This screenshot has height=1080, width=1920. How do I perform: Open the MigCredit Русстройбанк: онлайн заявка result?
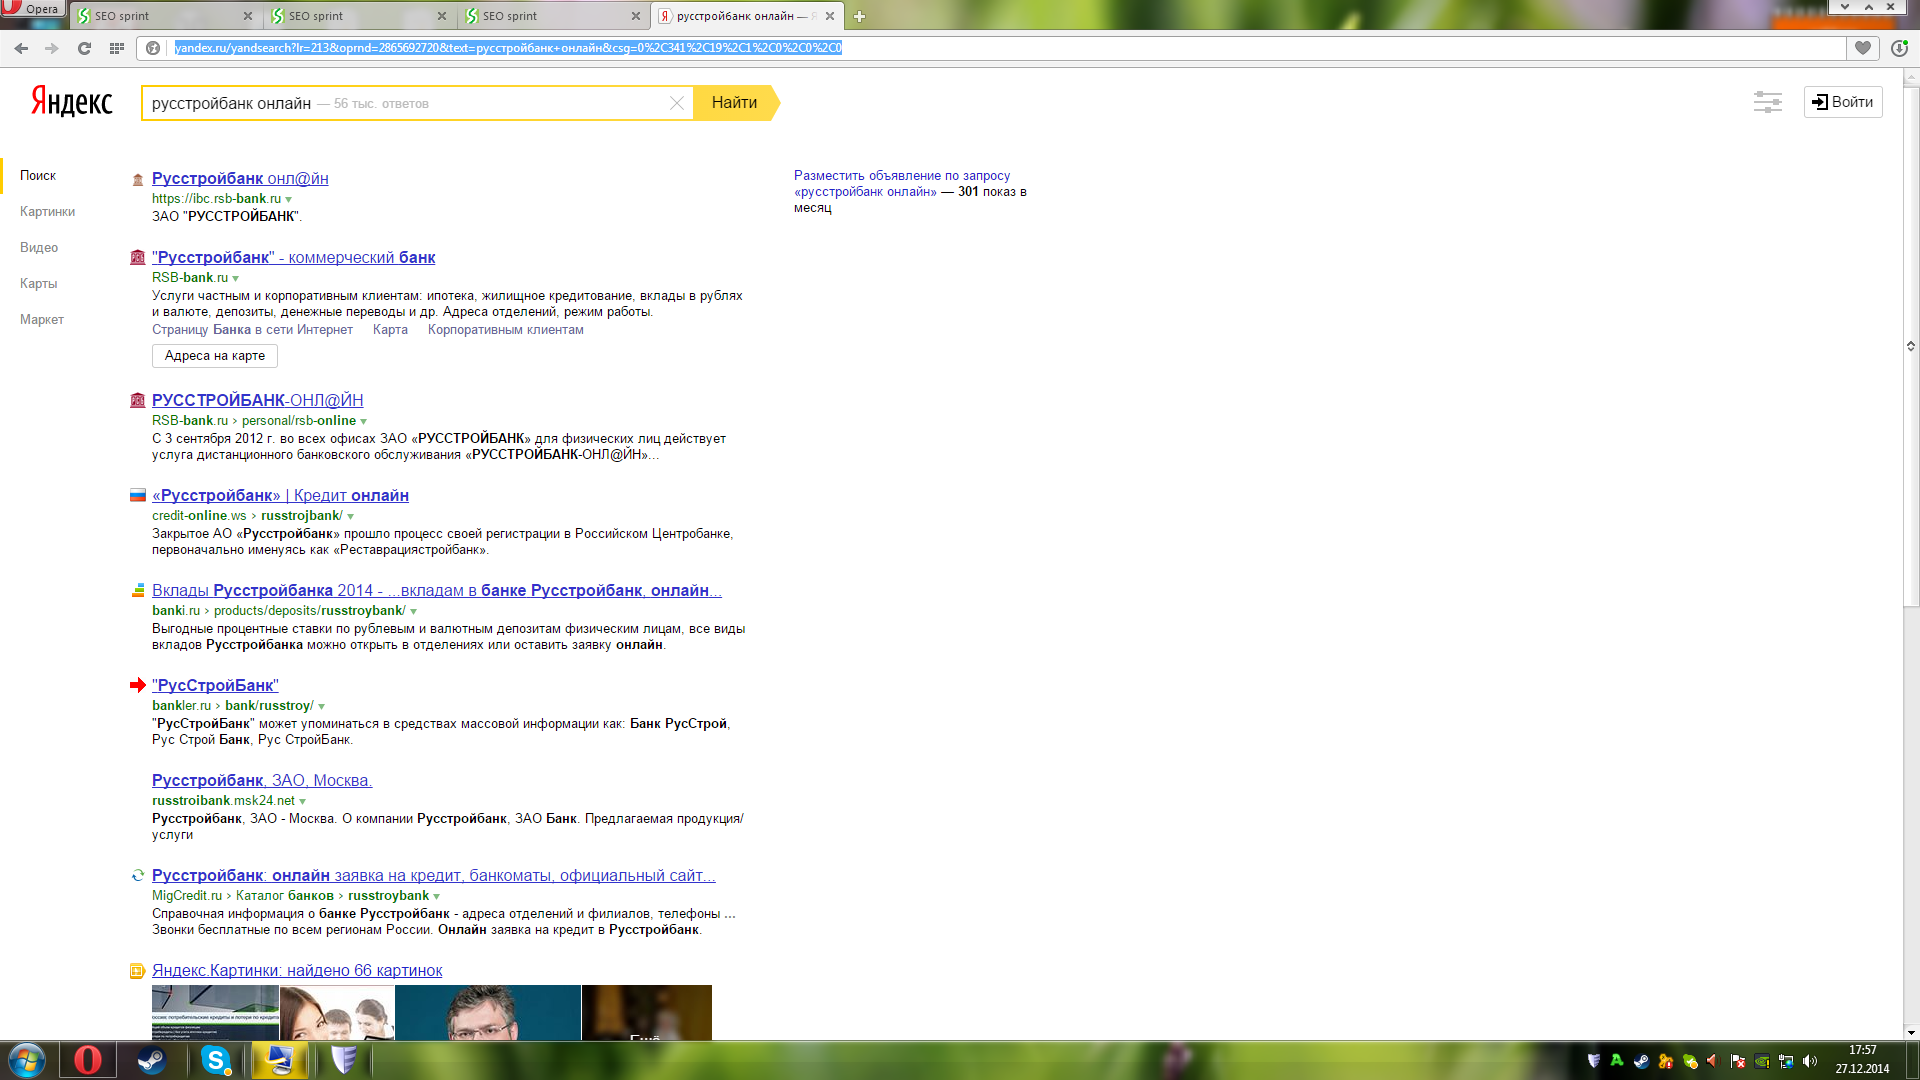pyautogui.click(x=434, y=876)
